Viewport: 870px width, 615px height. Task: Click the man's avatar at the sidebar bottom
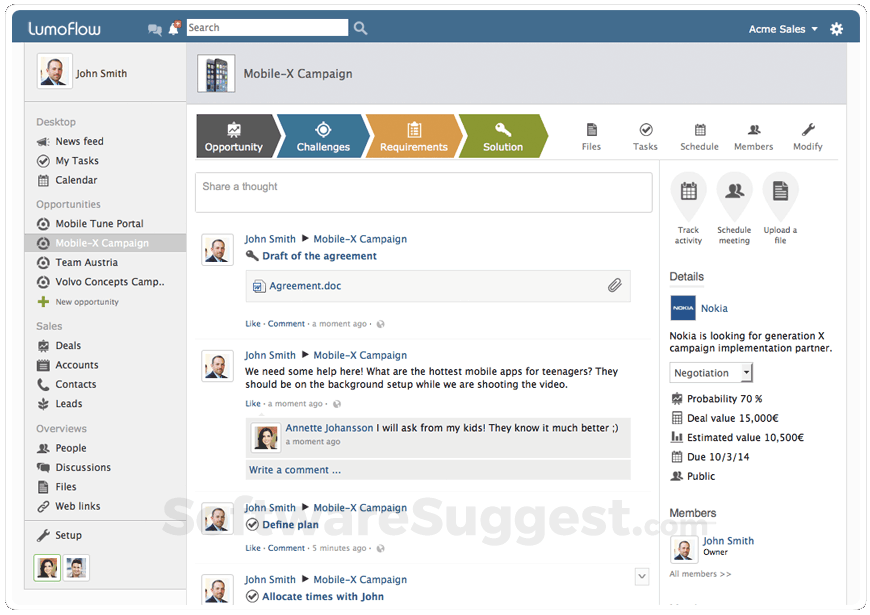pyautogui.click(x=76, y=568)
